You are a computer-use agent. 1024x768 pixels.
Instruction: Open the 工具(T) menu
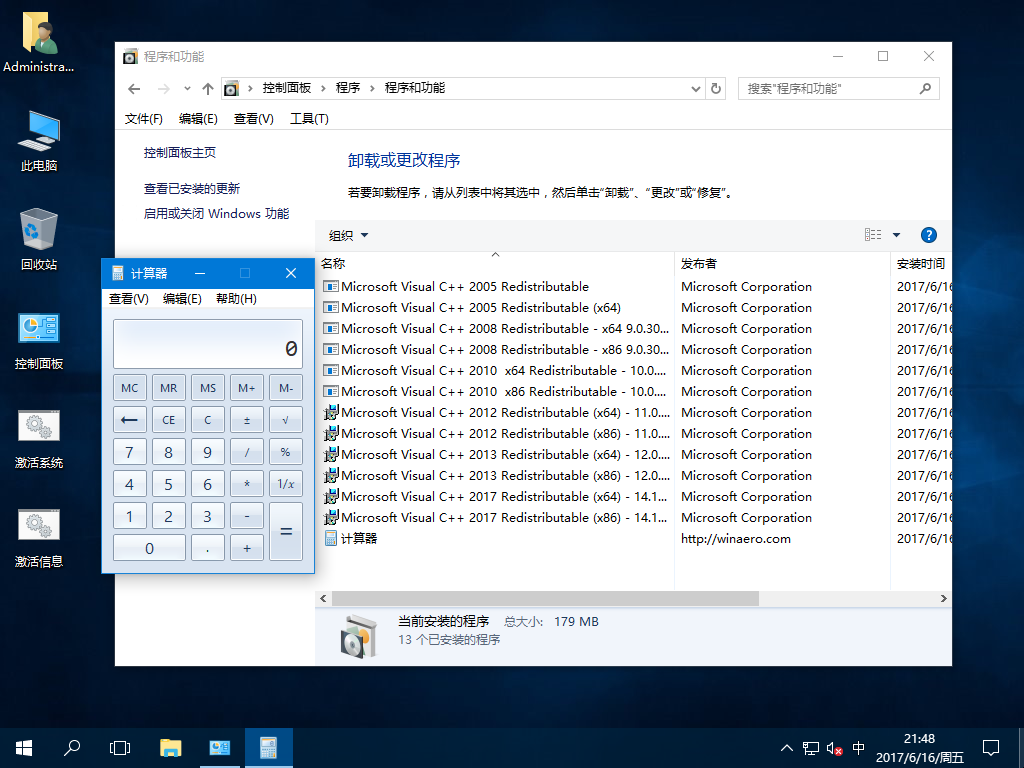(309, 119)
